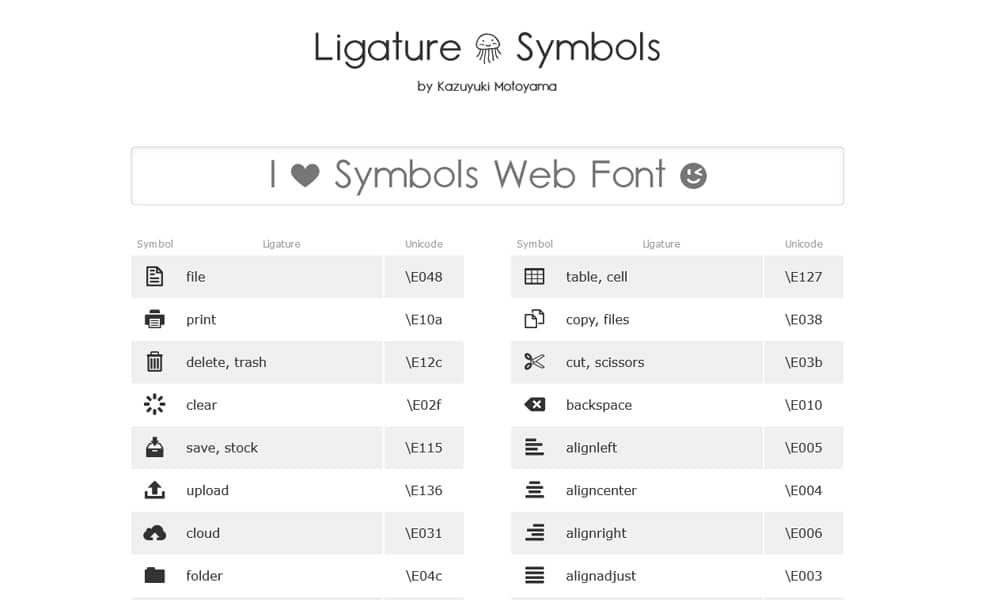Click the save stock icon

coord(154,447)
